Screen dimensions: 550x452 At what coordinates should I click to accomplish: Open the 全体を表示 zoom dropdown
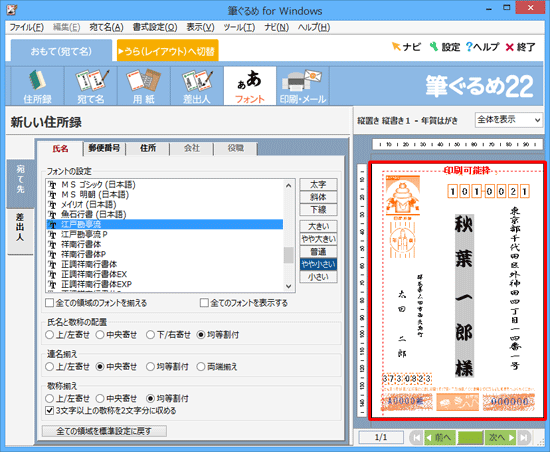509,120
